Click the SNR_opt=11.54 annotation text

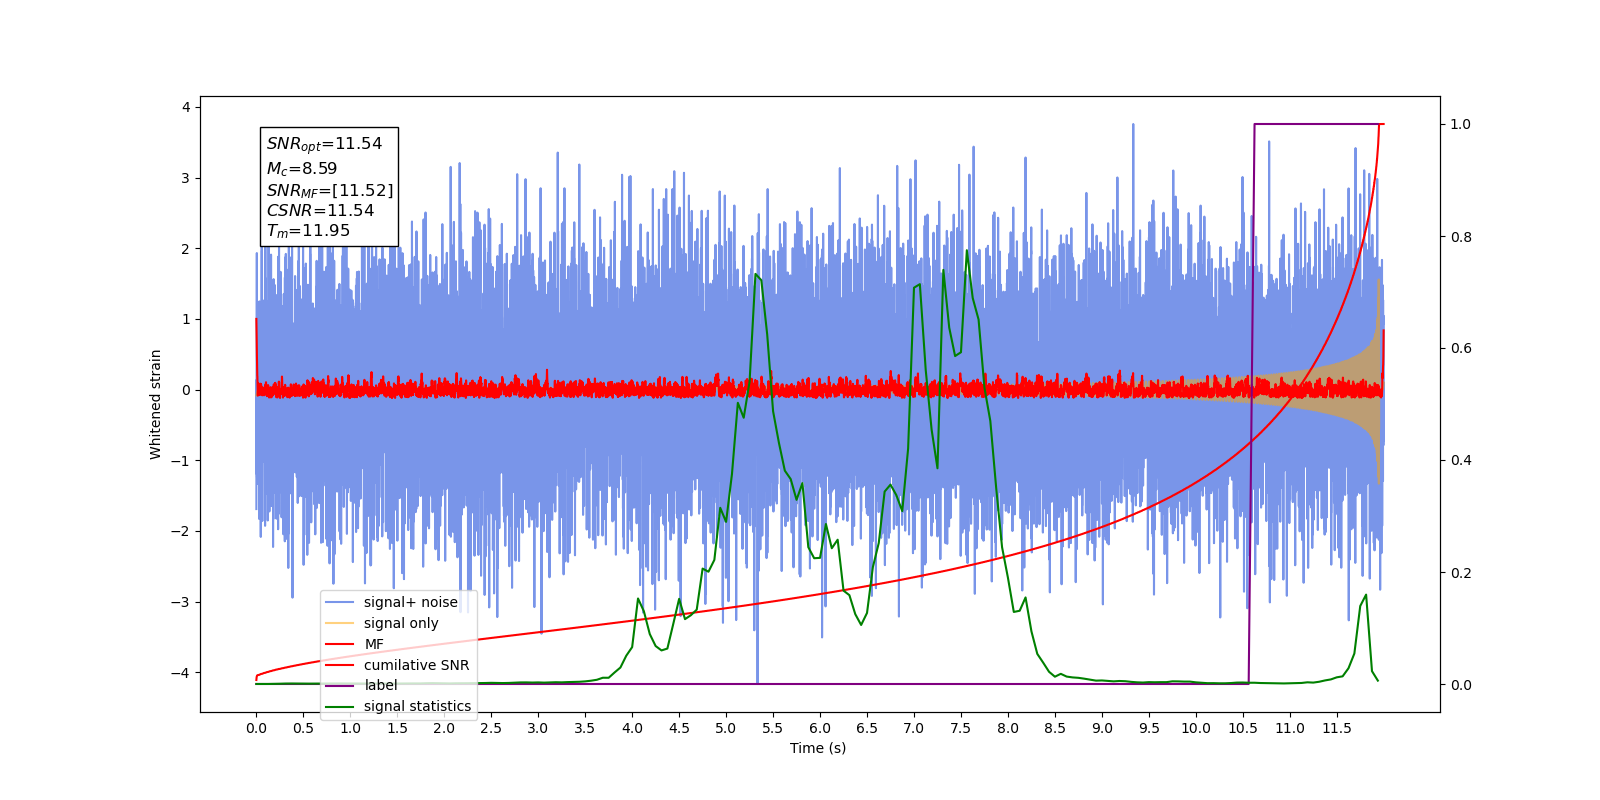click(324, 144)
